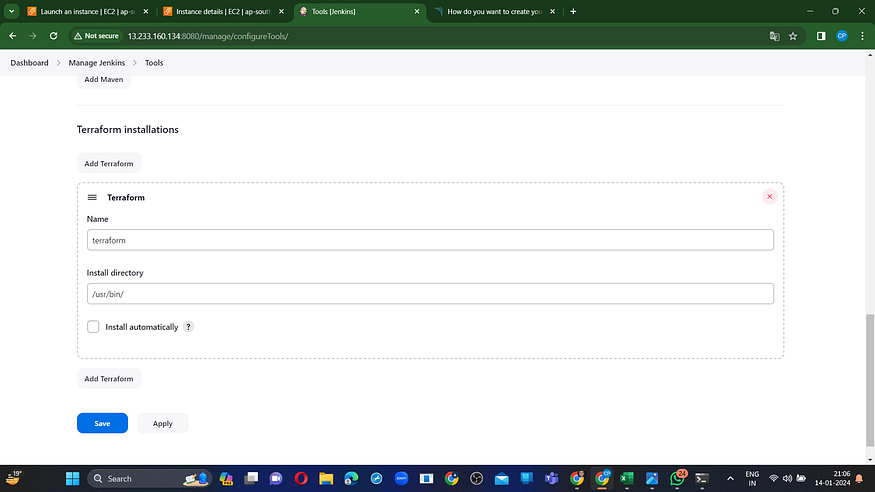Click the taskbar Search box
875x492 pixels.
pyautogui.click(x=149, y=479)
